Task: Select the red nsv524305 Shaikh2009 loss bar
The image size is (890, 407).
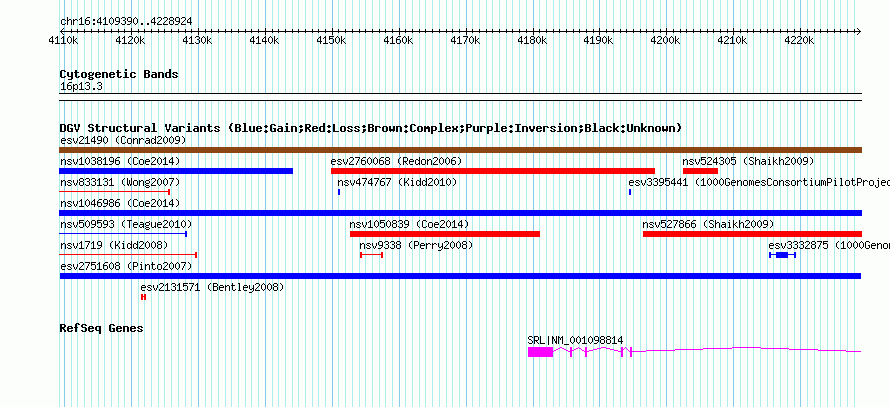Action: click(x=700, y=171)
